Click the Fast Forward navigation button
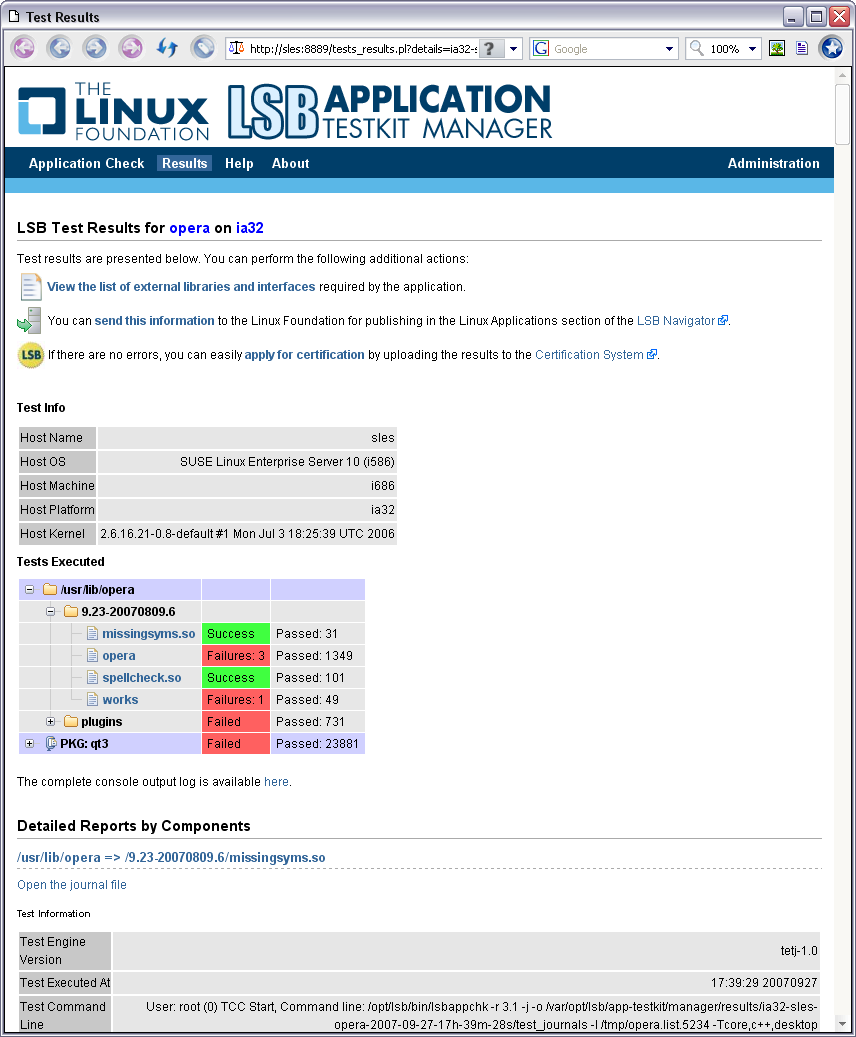 (131, 48)
